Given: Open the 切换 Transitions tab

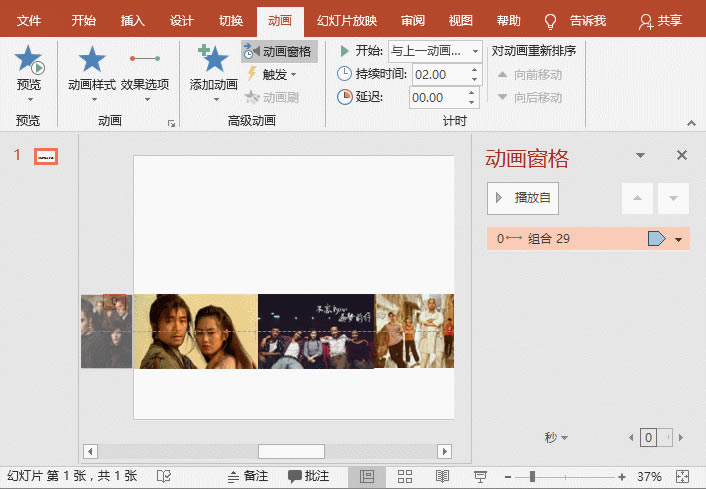Looking at the screenshot, I should [x=230, y=21].
